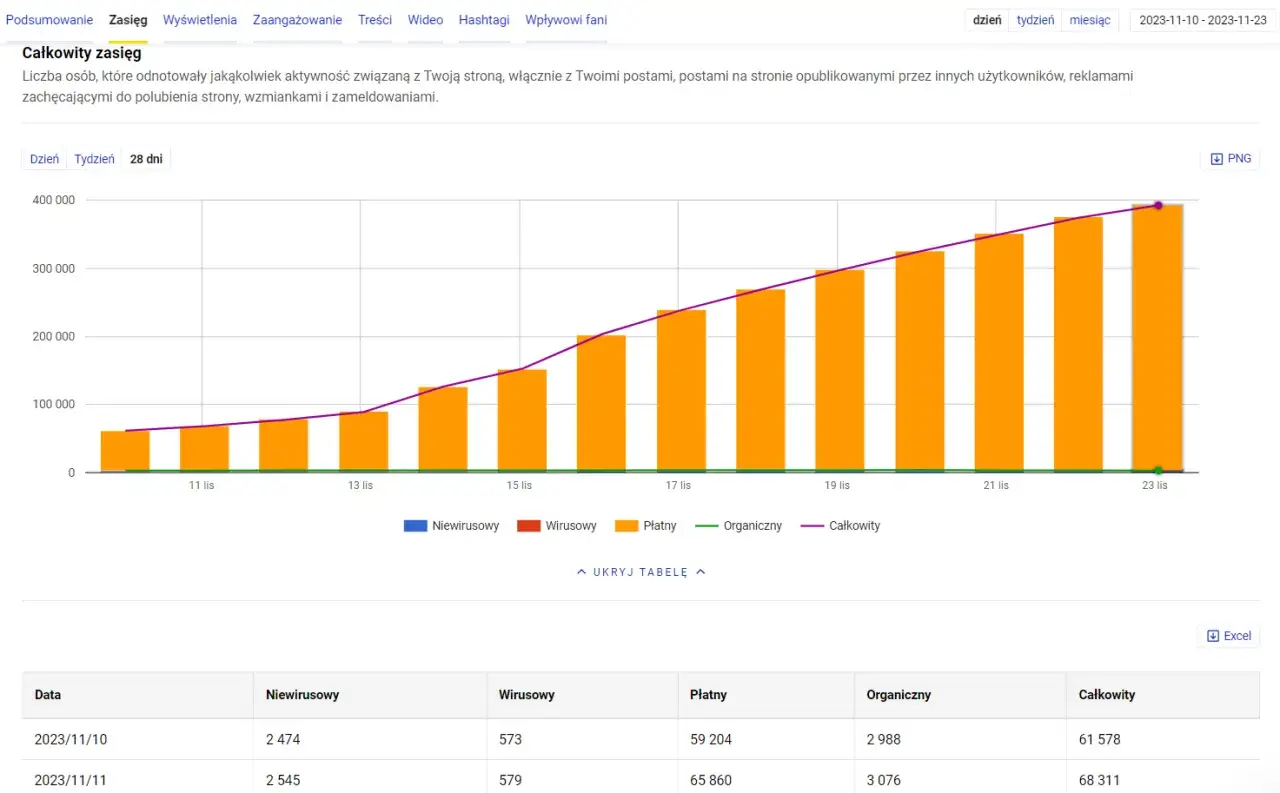Sort table by Płatny column header
Image resolution: width=1280 pixels, height=793 pixels.
708,695
